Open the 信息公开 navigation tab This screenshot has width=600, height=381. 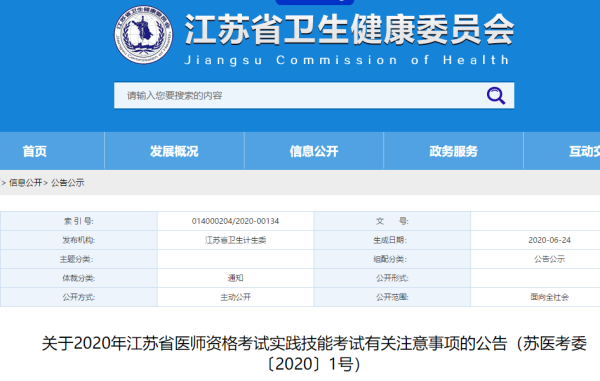(314, 151)
